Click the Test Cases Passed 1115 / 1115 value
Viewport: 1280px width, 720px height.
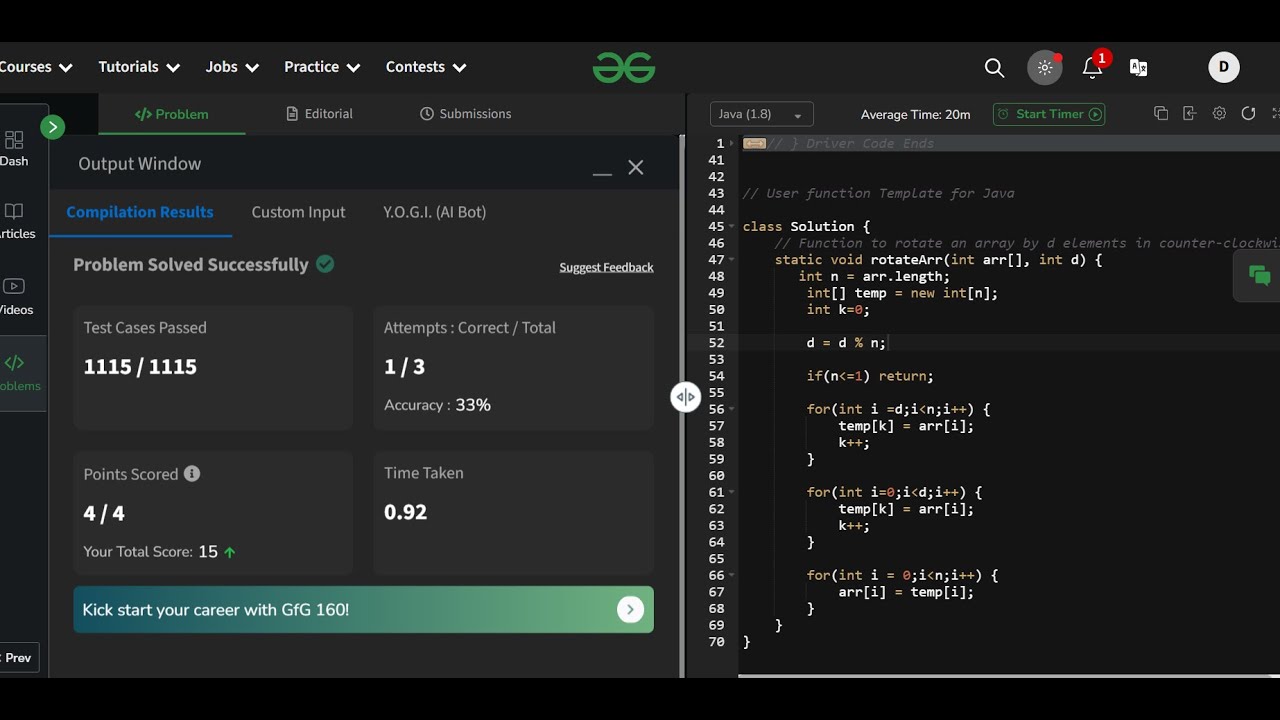(140, 366)
